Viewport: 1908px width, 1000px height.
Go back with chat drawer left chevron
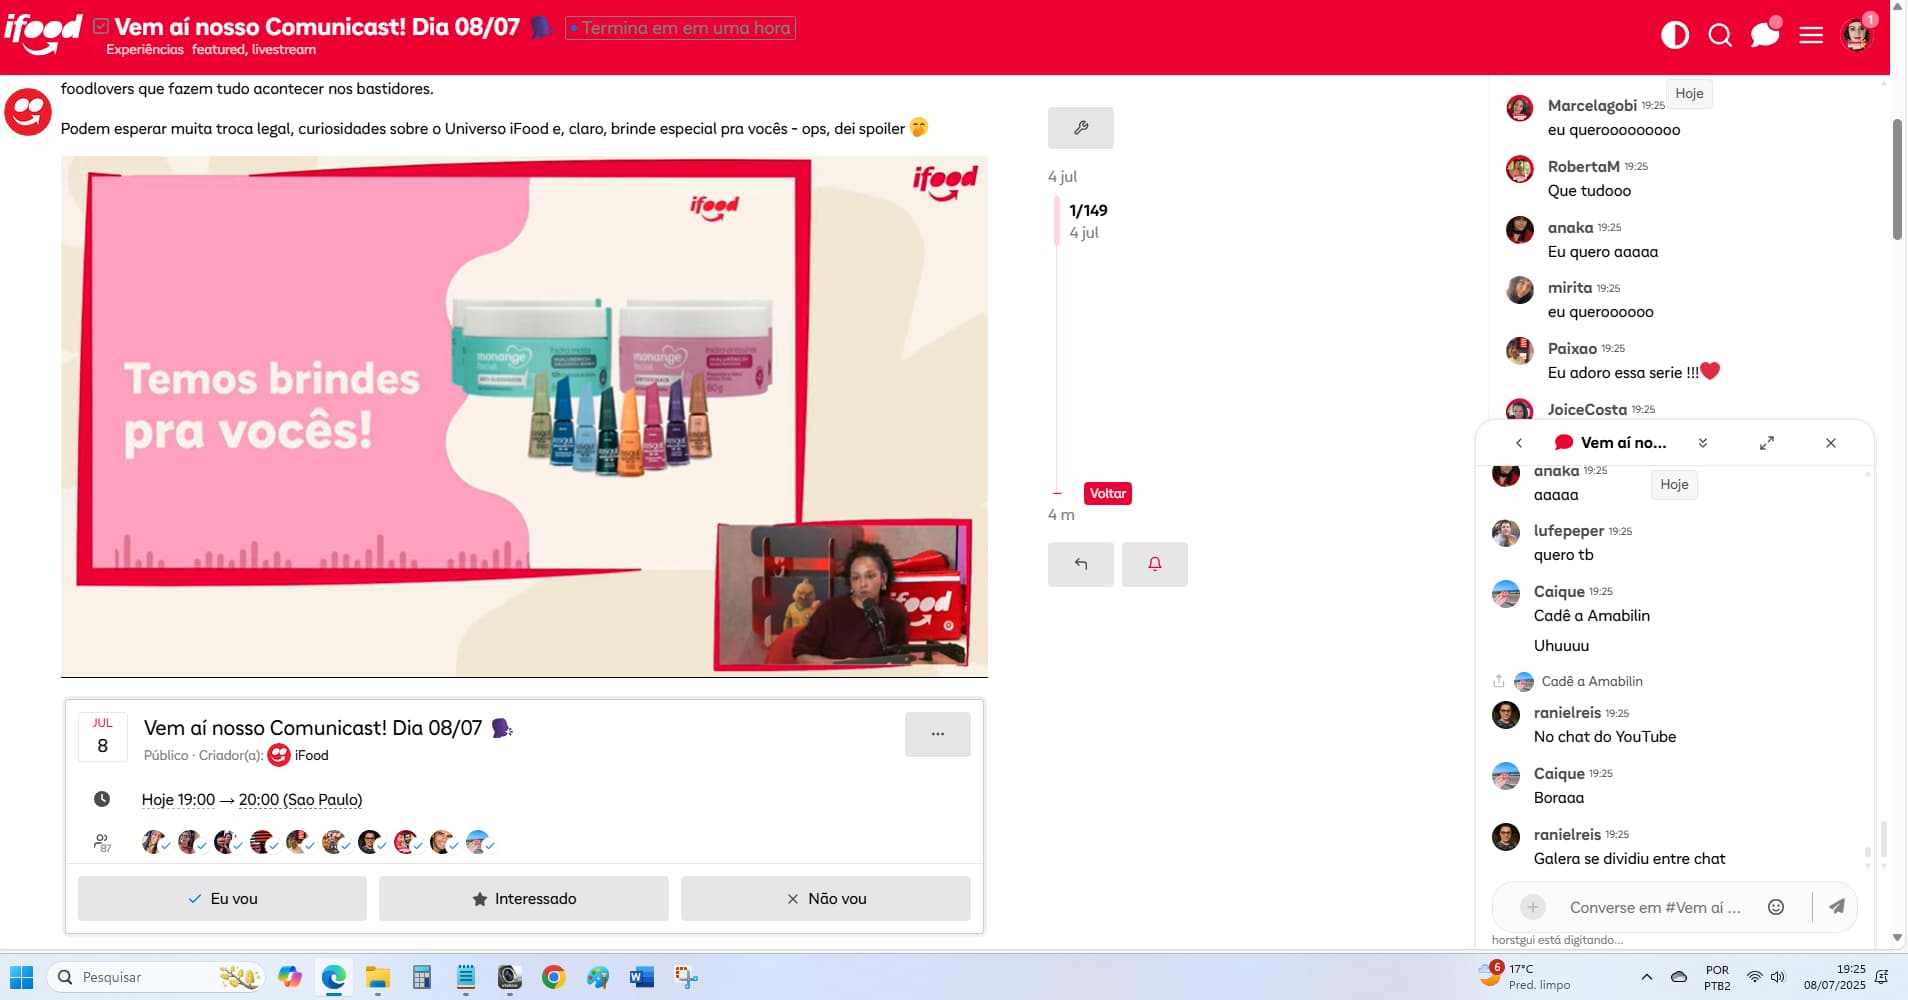coord(1519,443)
